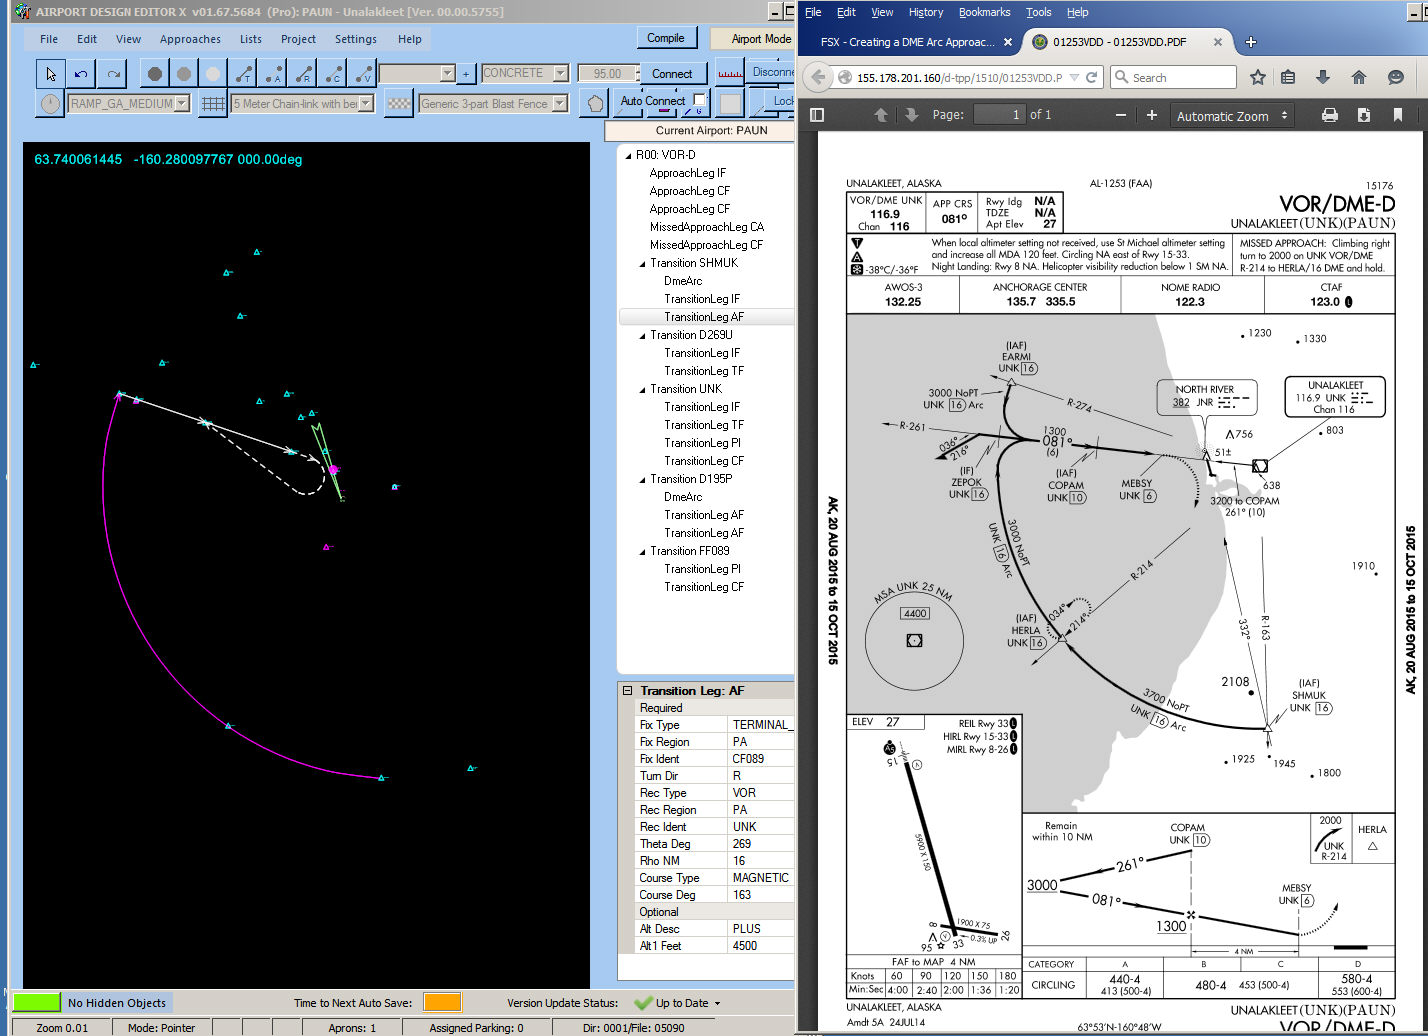Collapse the Transition SHMUK tree node

[x=644, y=262]
